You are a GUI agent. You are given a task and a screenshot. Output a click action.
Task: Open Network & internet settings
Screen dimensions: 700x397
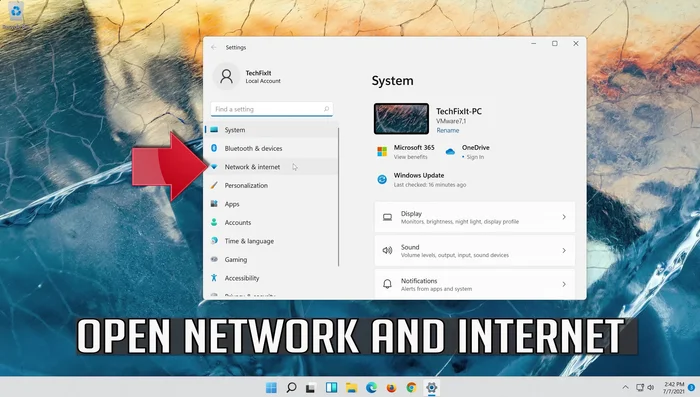point(271,167)
